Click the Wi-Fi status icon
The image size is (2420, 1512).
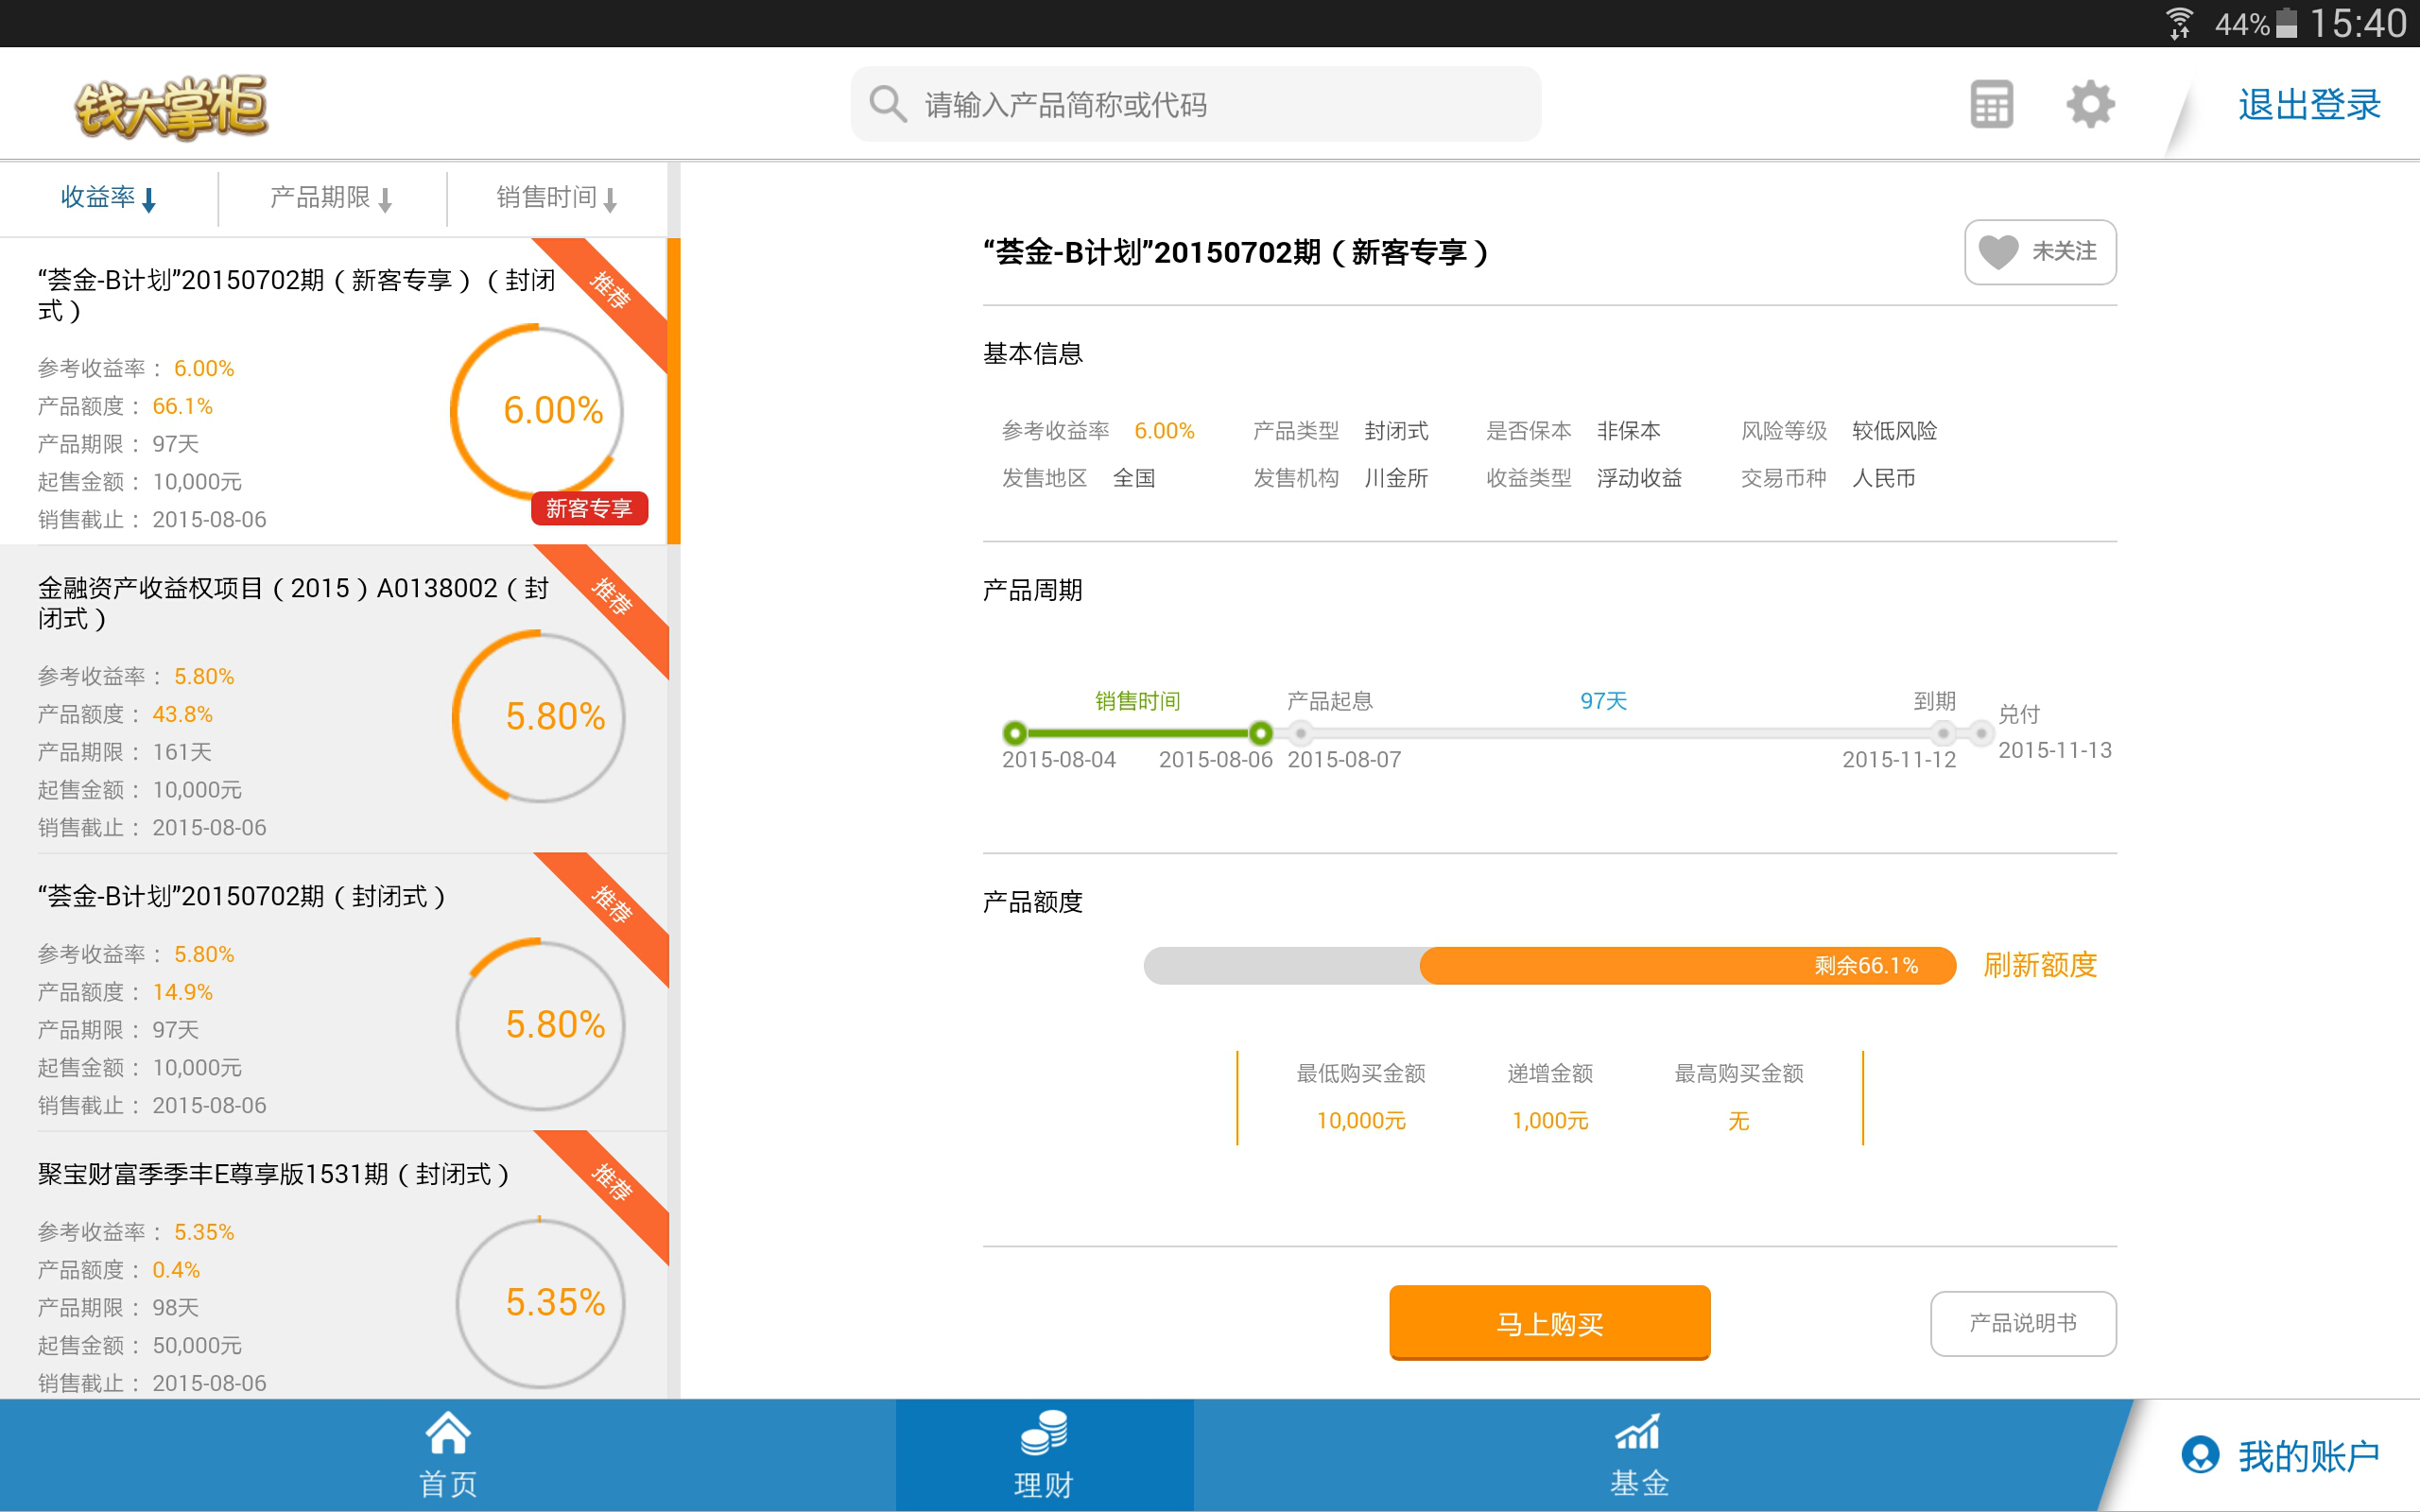2179,23
